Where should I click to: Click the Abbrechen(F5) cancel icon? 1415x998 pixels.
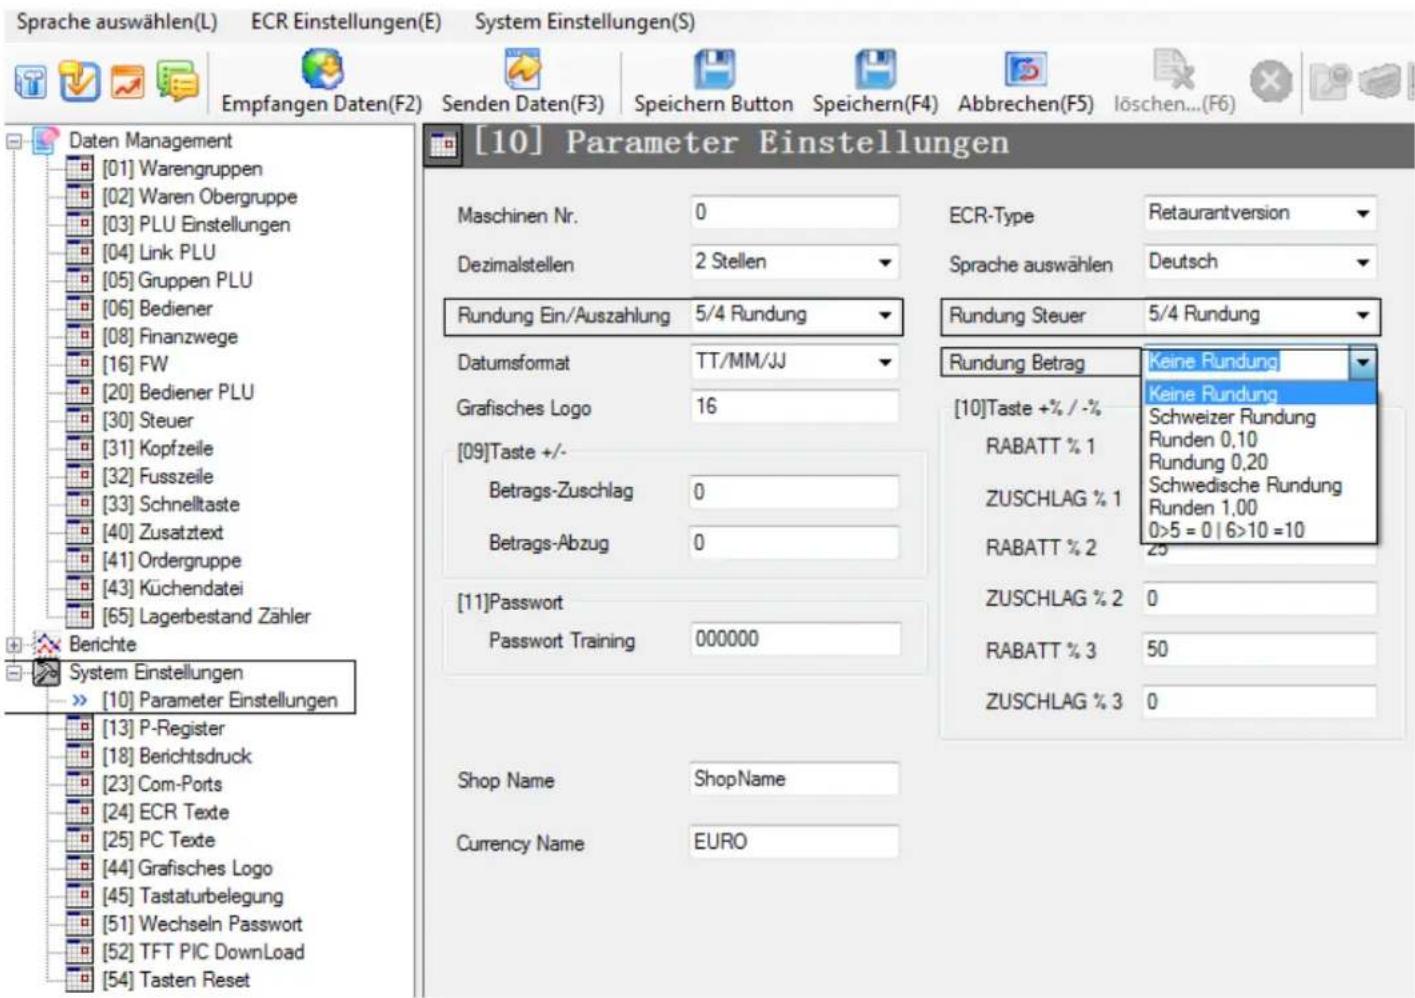(x=1025, y=69)
